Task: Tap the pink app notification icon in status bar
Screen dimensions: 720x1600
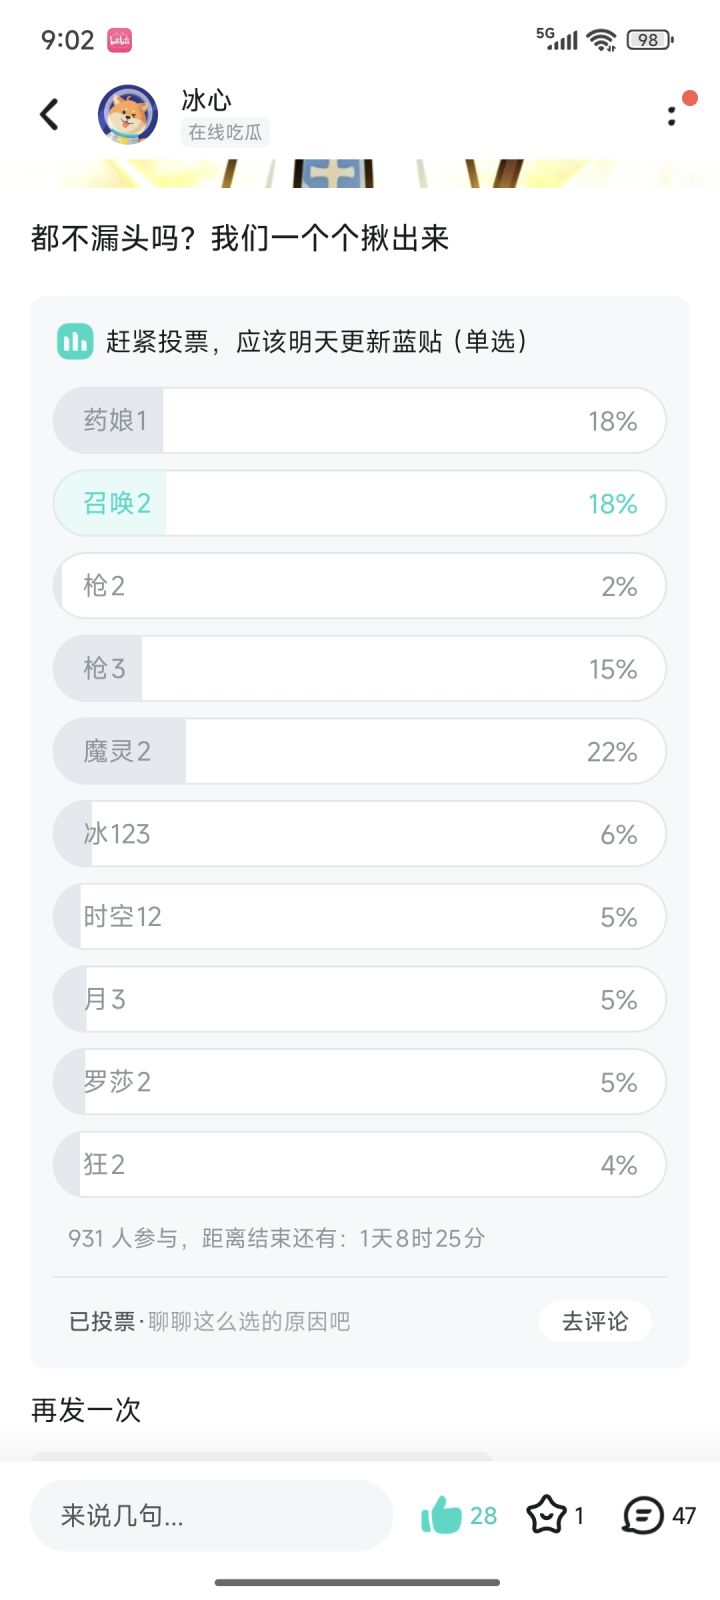Action: pos(120,40)
